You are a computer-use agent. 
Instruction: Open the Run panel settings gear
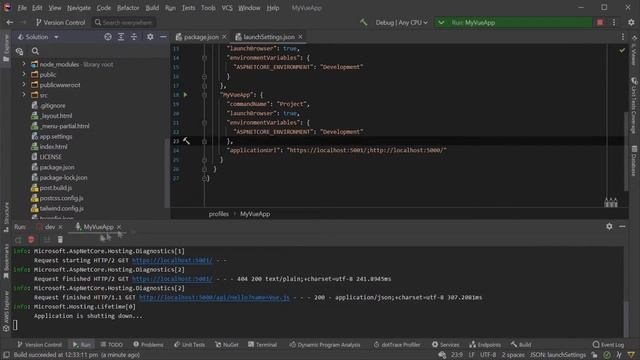[609, 226]
